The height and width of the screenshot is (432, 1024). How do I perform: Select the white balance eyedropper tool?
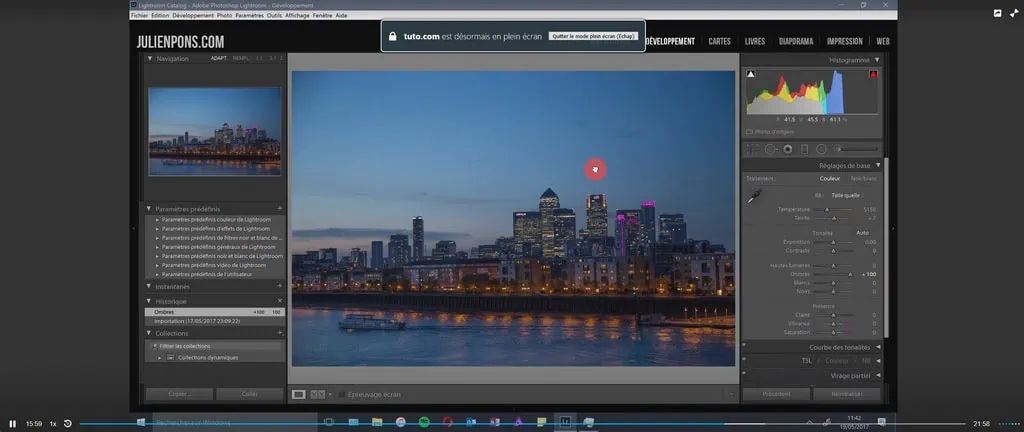(756, 197)
